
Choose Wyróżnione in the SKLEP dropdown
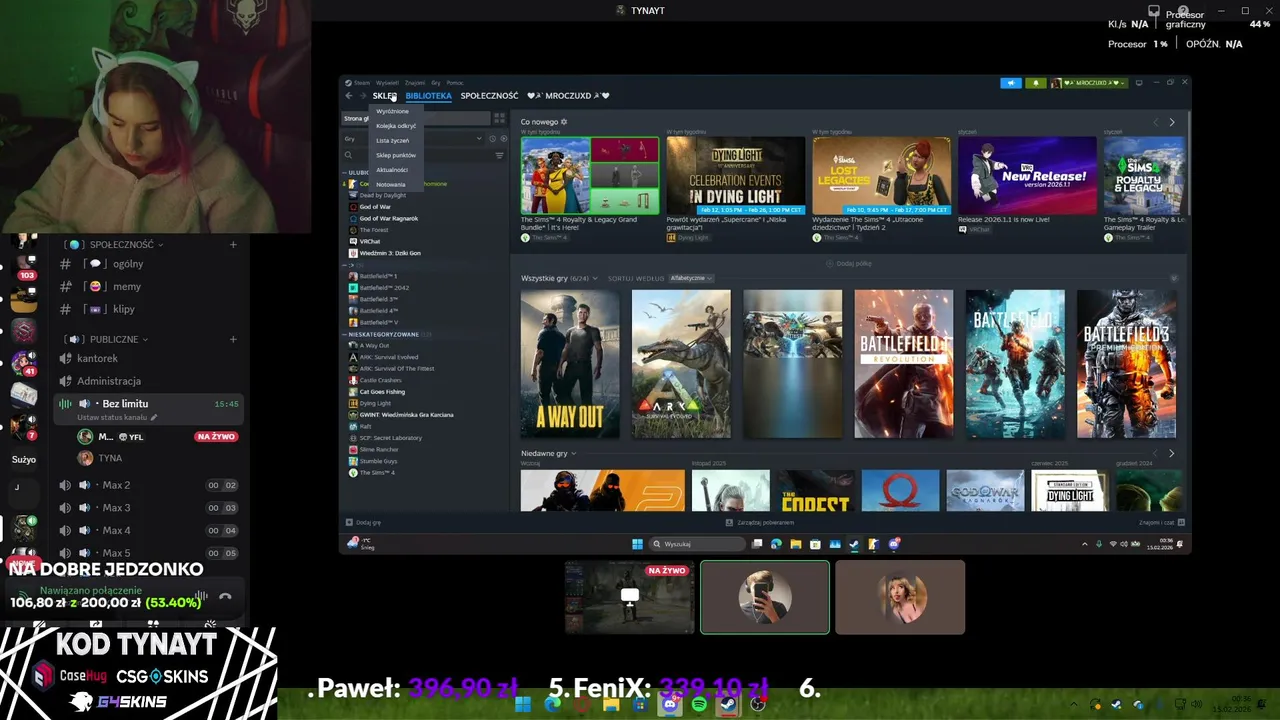(x=392, y=111)
